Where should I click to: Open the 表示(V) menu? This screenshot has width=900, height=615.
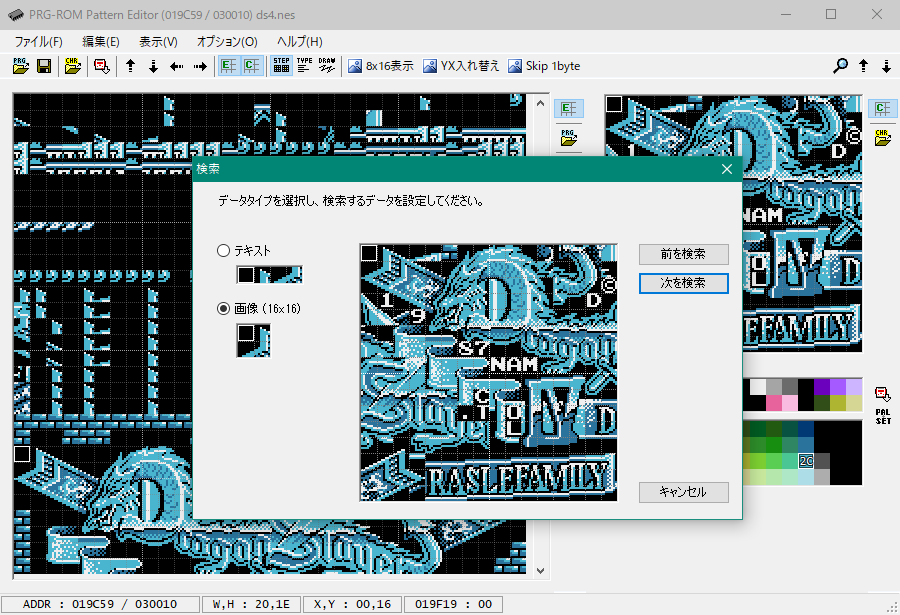coord(158,41)
